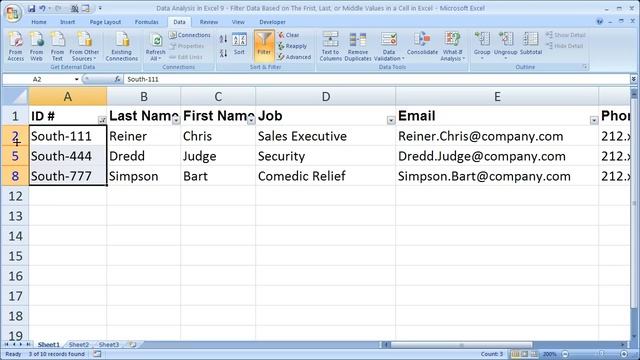Click Remove Duplicates
The image size is (640, 360).
358,47
